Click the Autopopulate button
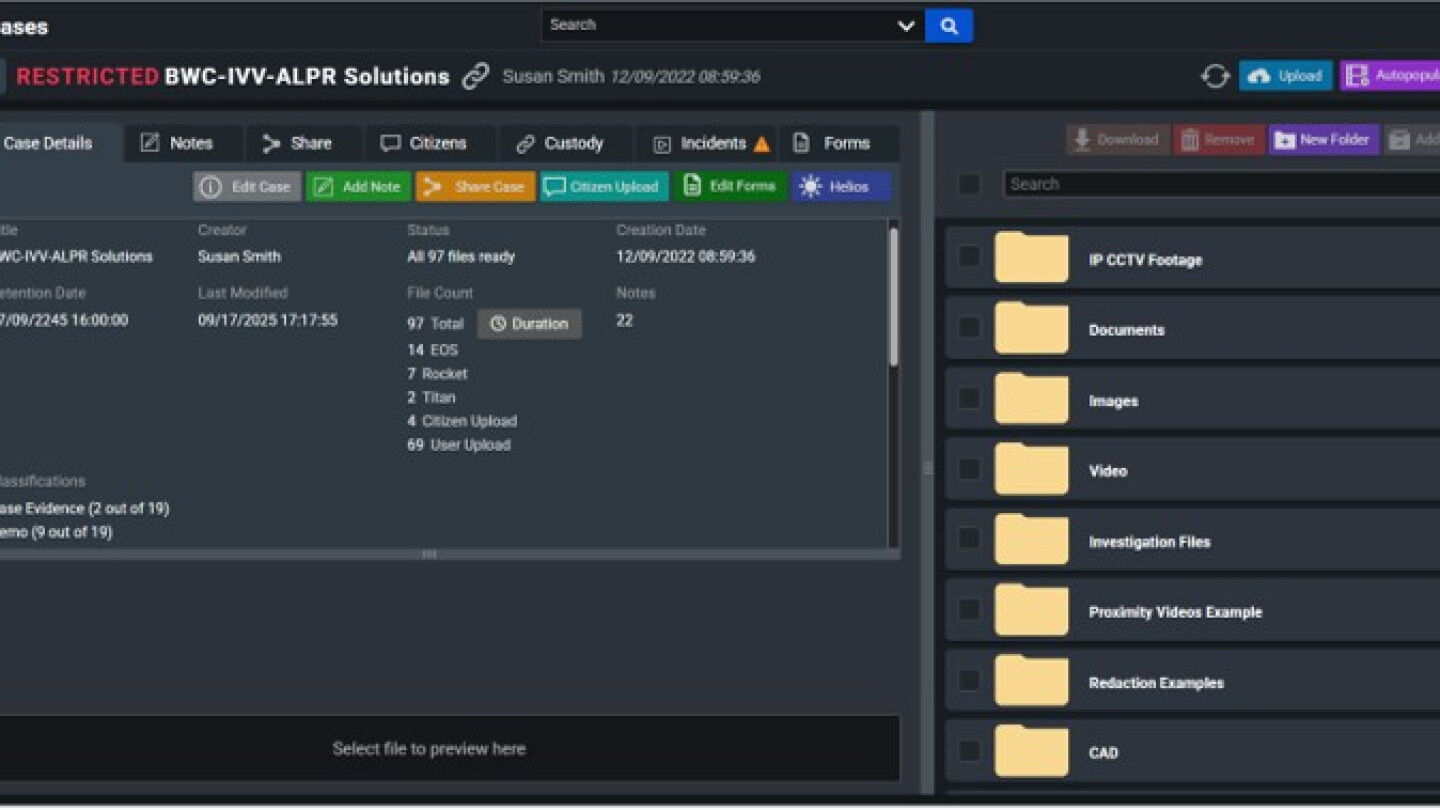This screenshot has height=810, width=1440. (x=1390, y=76)
